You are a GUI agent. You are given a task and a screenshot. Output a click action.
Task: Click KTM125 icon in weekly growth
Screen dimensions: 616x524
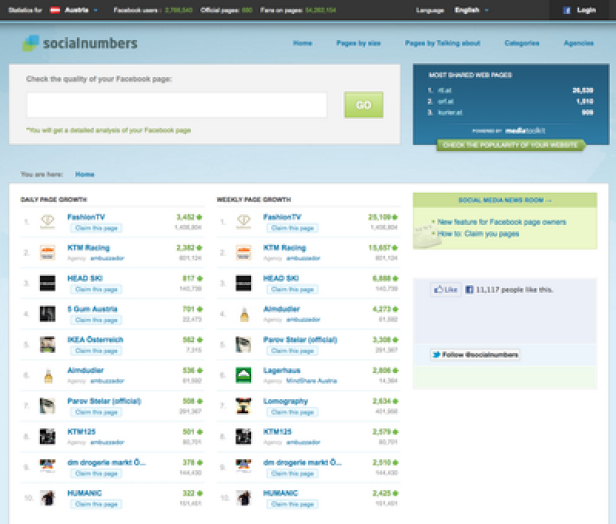pos(244,437)
